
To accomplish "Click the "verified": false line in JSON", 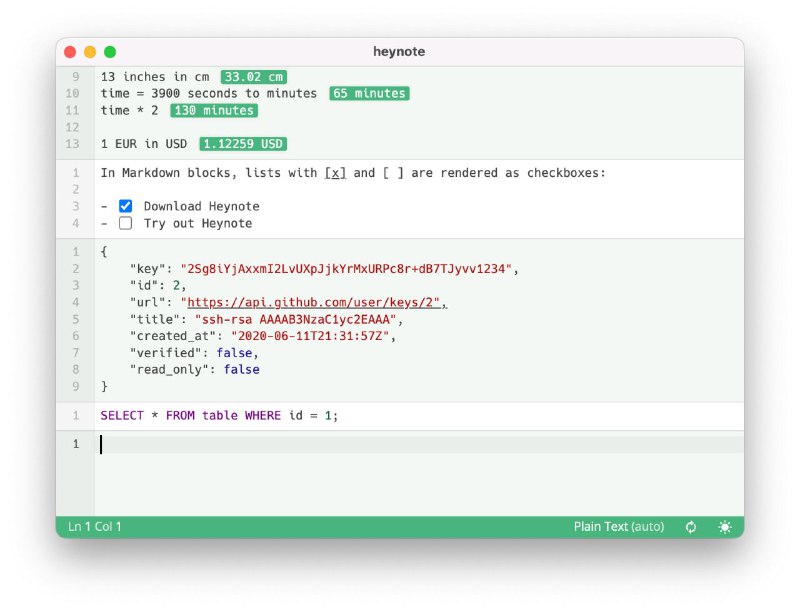I will click(x=195, y=353).
